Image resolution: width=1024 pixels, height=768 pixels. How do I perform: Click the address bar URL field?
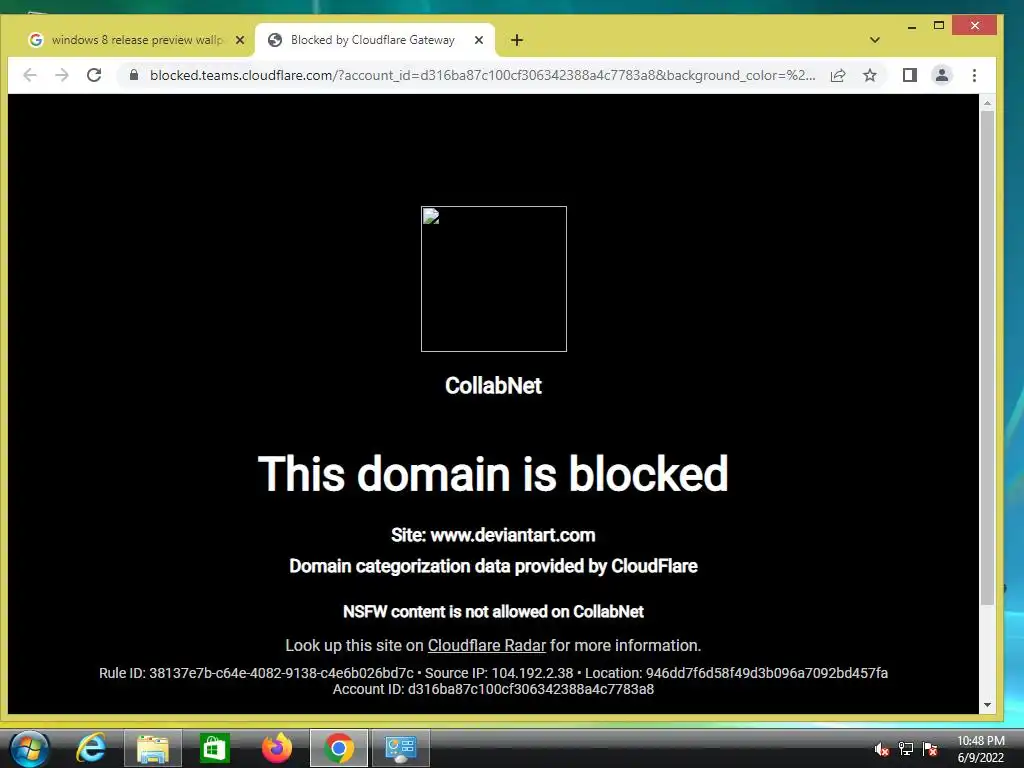point(483,75)
